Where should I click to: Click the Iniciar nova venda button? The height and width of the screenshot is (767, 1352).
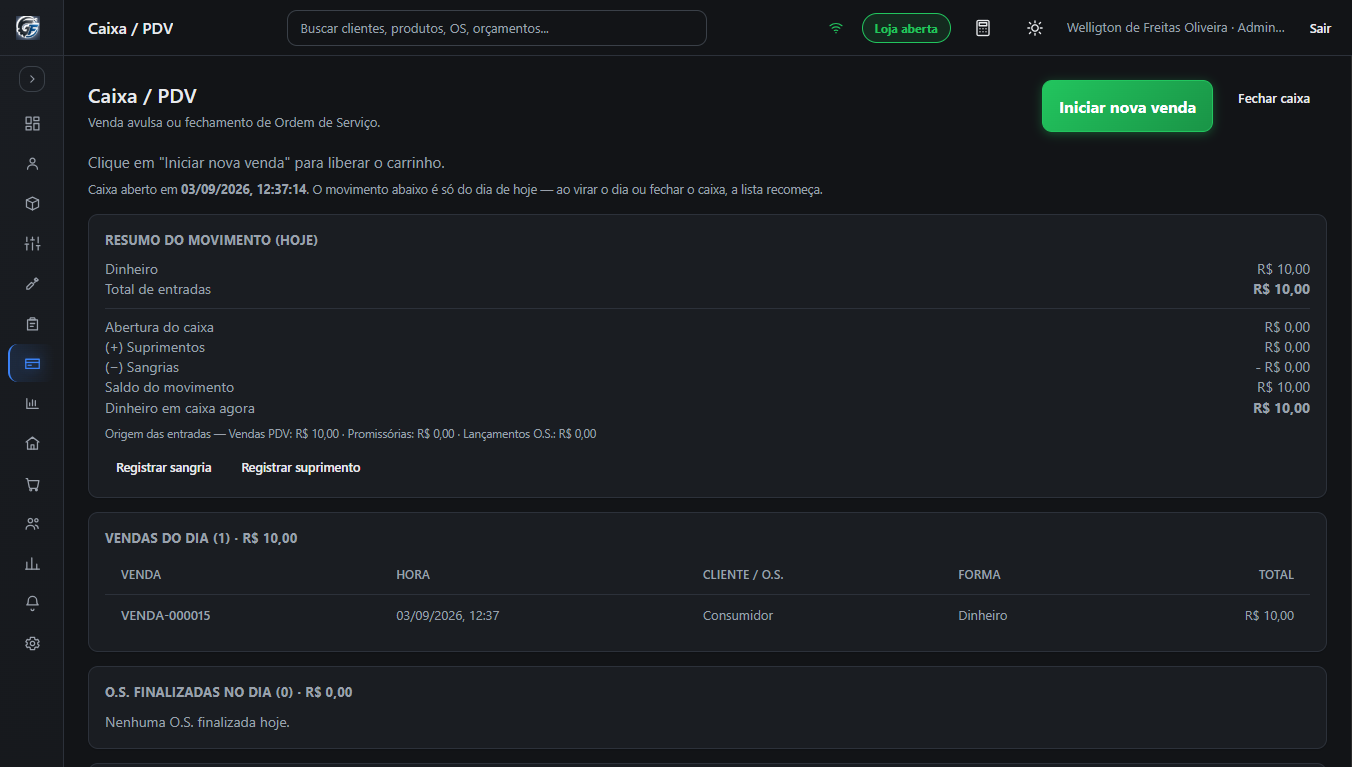click(x=1127, y=106)
